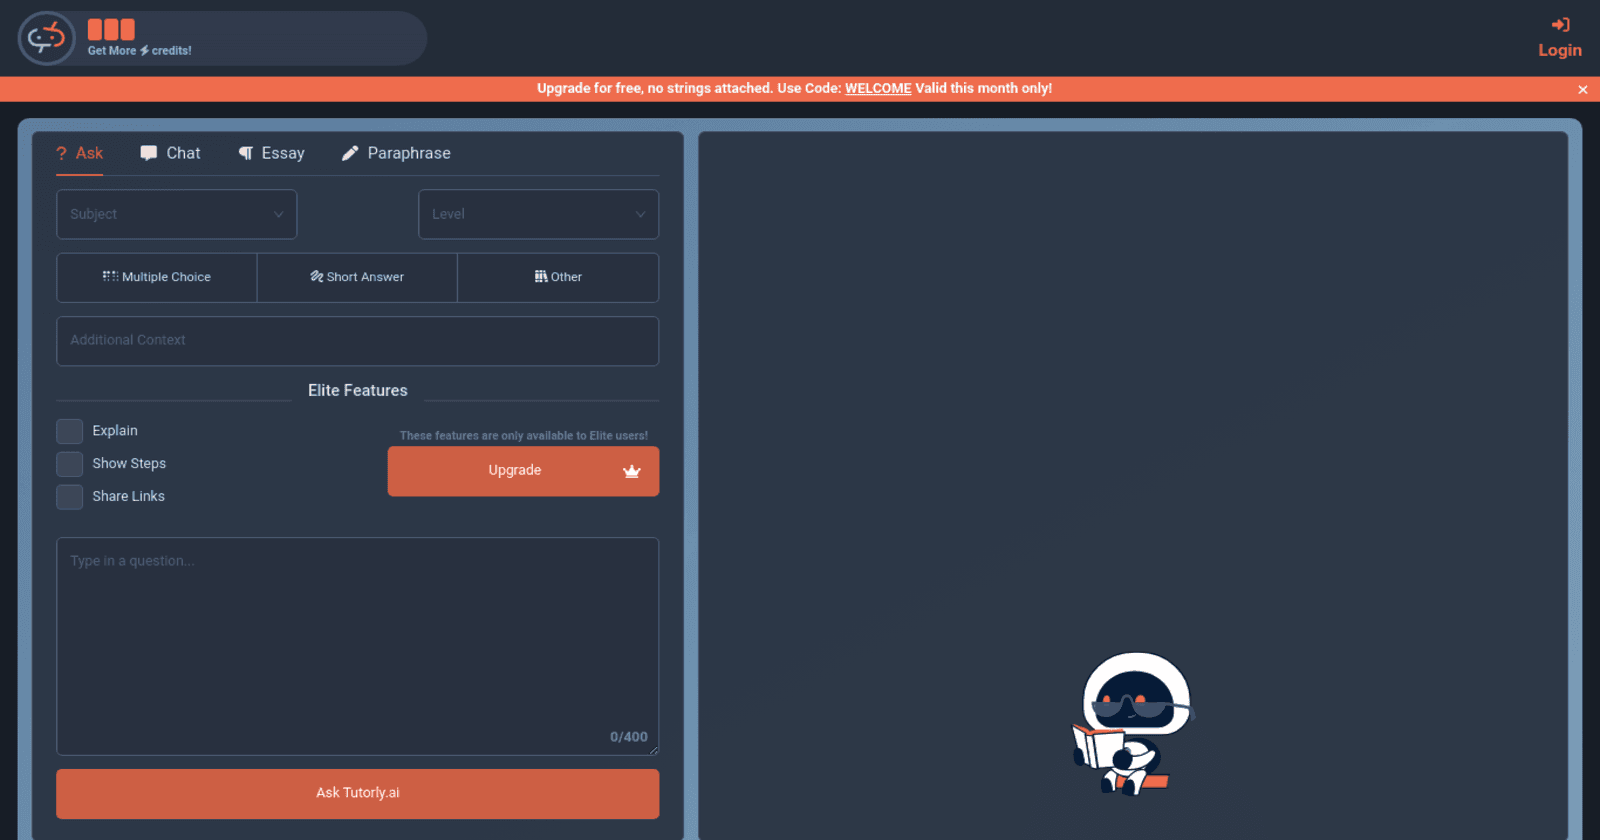Viewport: 1600px width, 840px height.
Task: Open the Subject dropdown
Action: (x=177, y=214)
